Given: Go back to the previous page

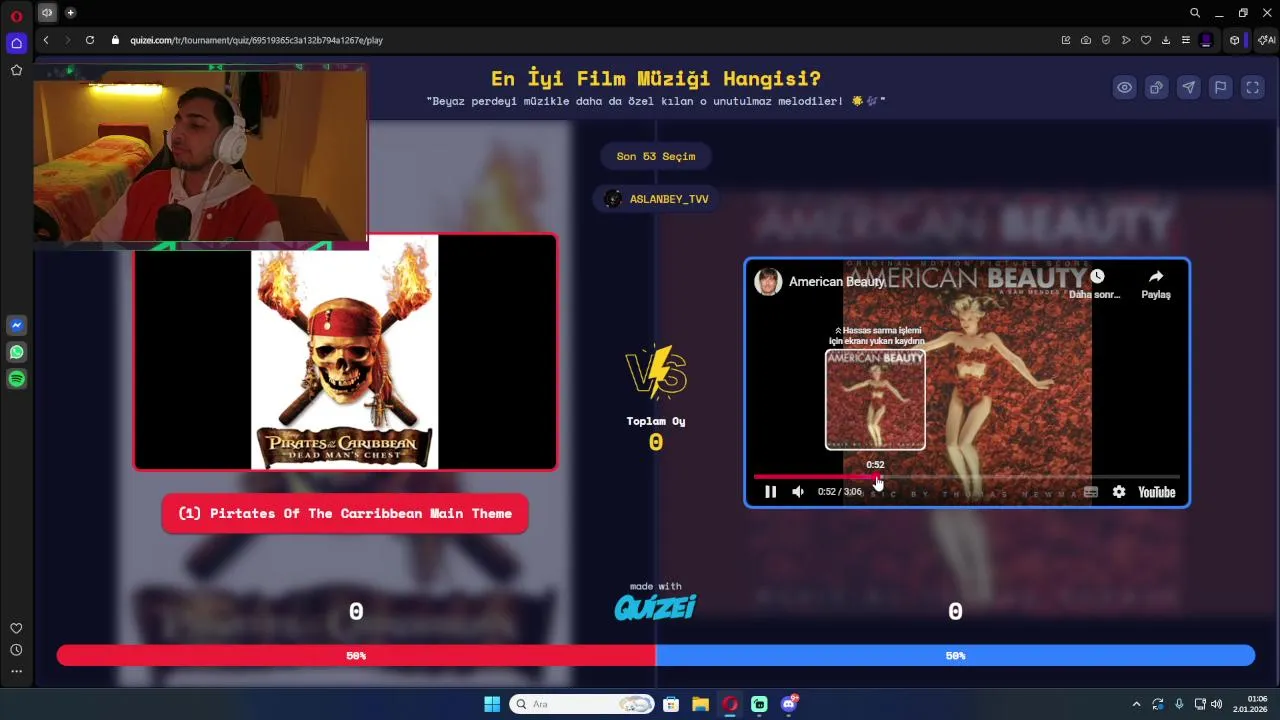Looking at the screenshot, I should (46, 40).
